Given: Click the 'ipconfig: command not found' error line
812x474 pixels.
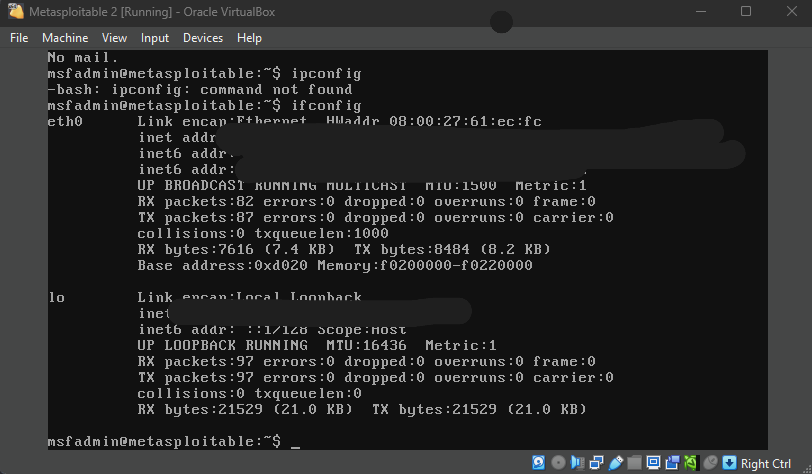Looking at the screenshot, I should tap(200, 90).
